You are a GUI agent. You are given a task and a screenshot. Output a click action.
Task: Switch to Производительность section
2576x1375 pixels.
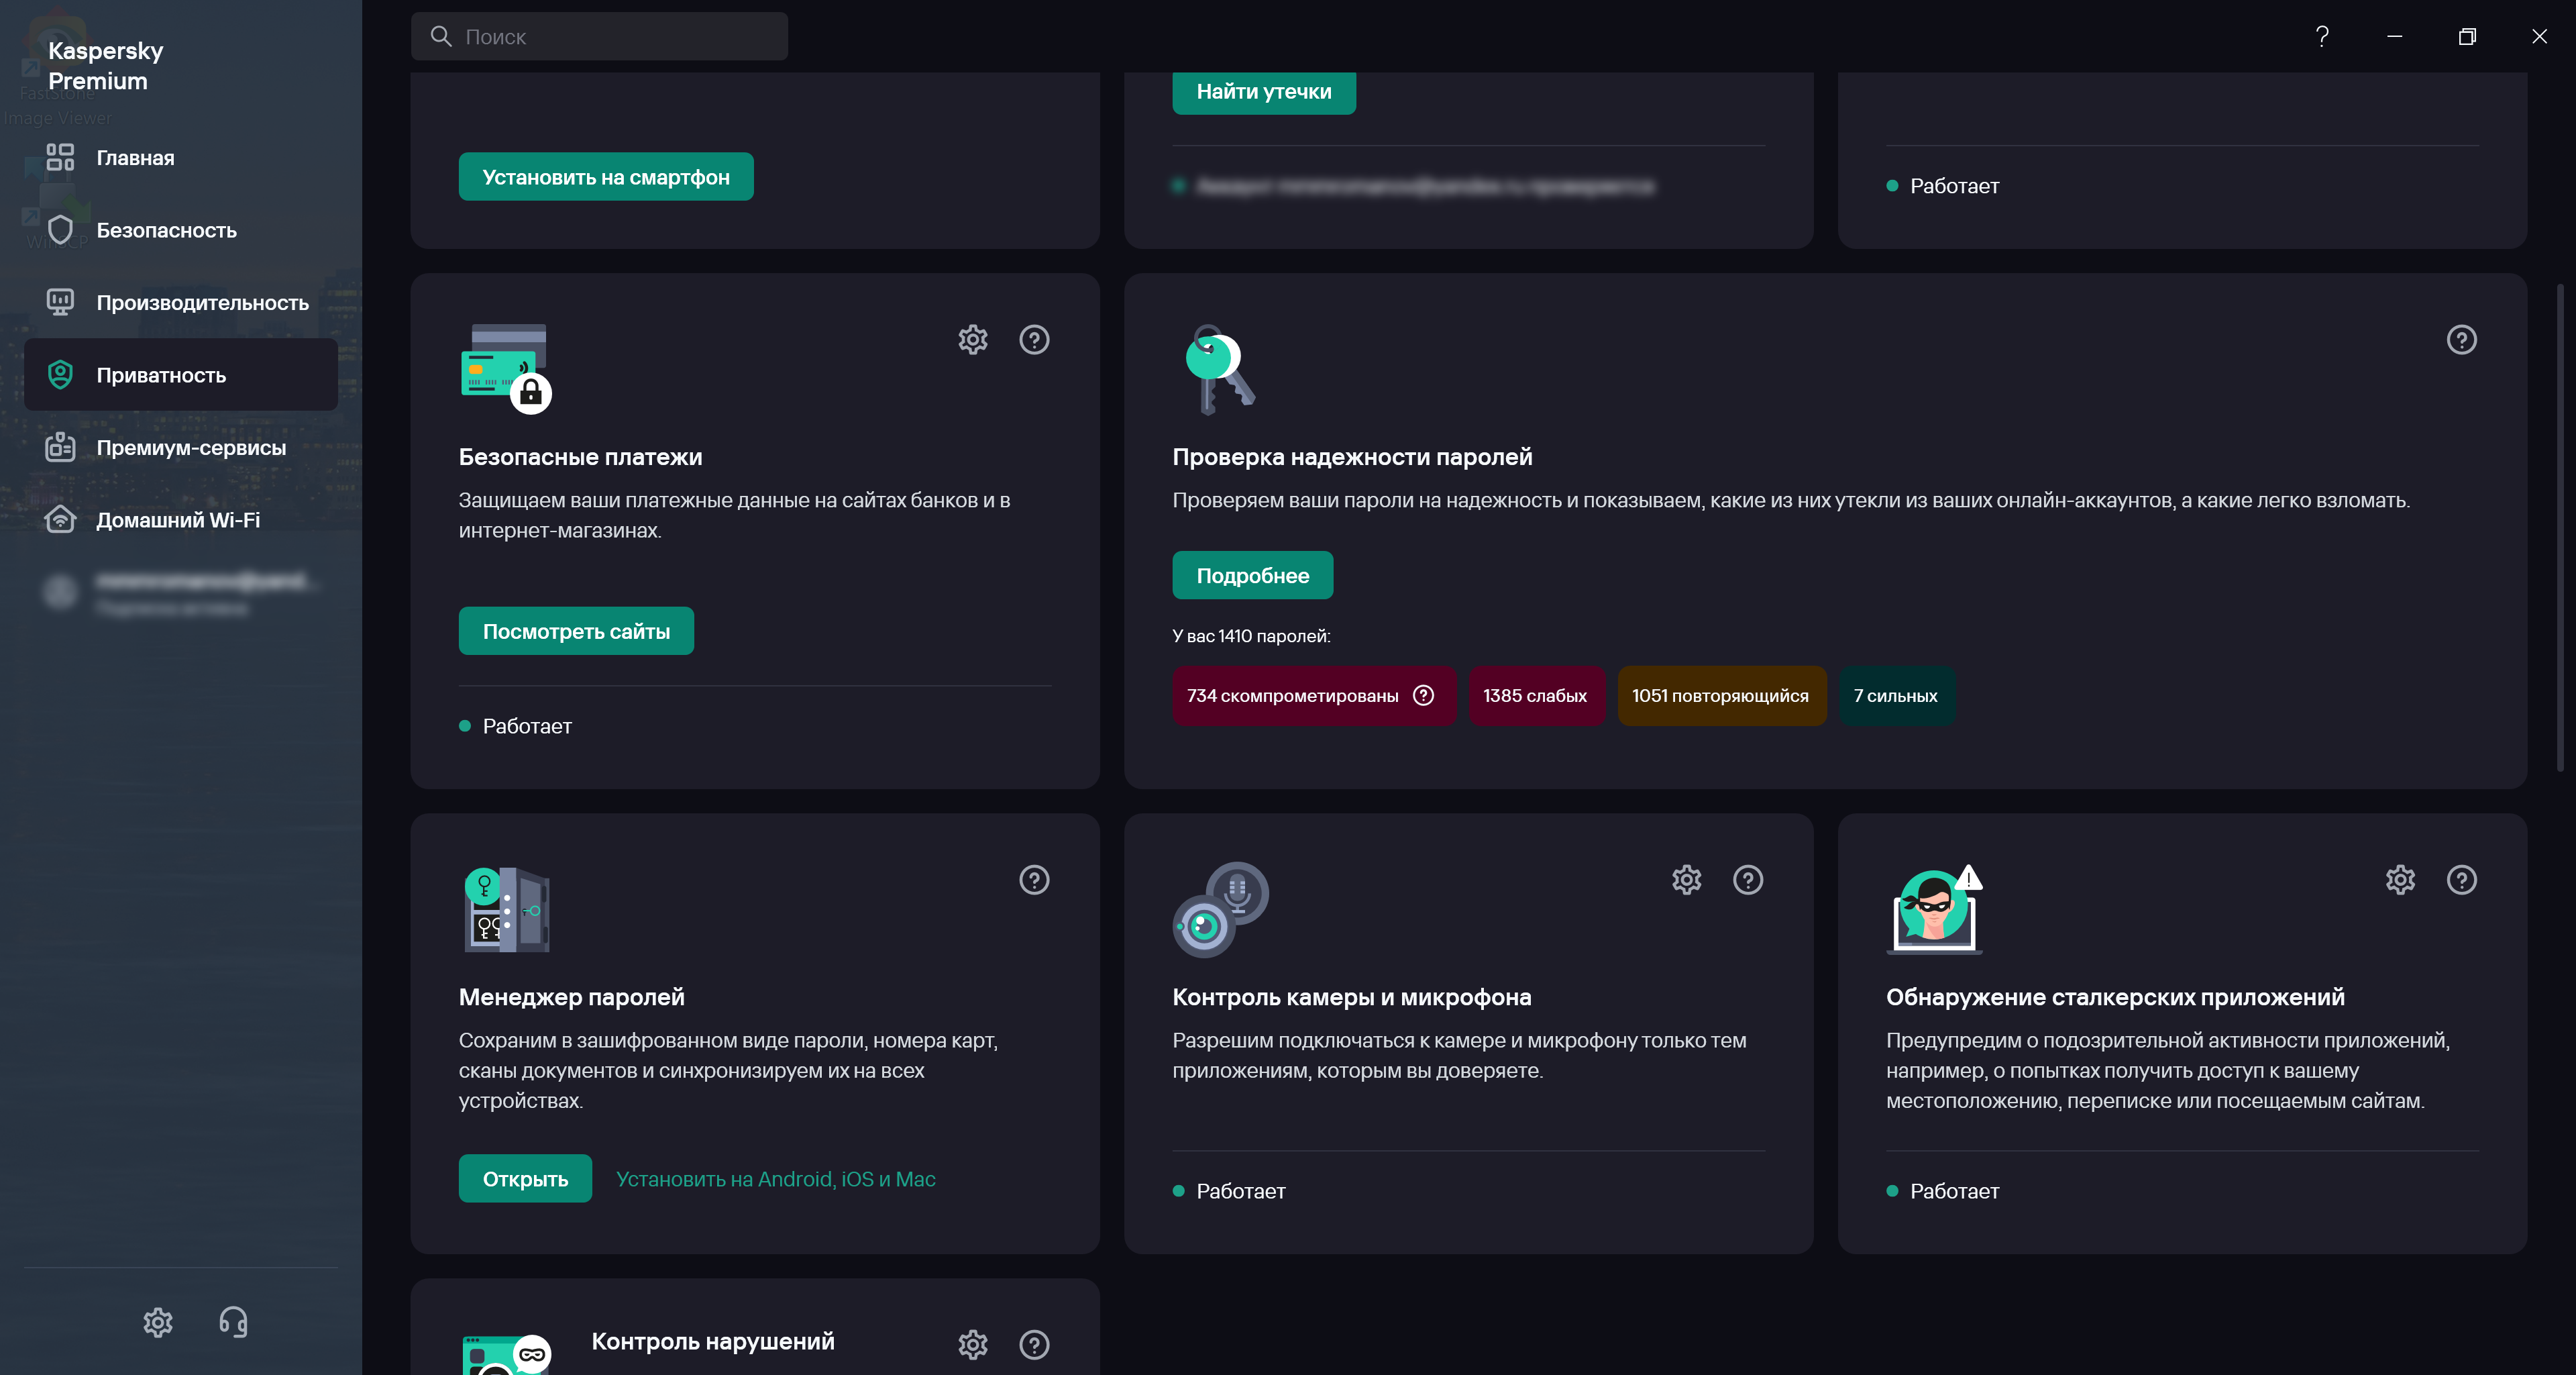click(x=202, y=302)
